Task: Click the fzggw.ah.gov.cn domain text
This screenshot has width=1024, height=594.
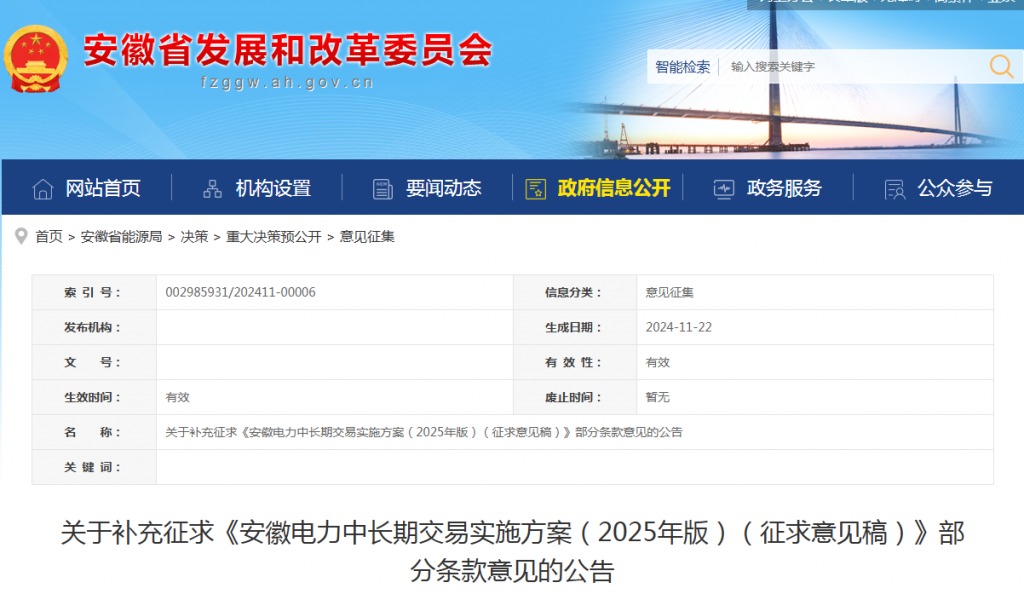Action: (x=287, y=83)
